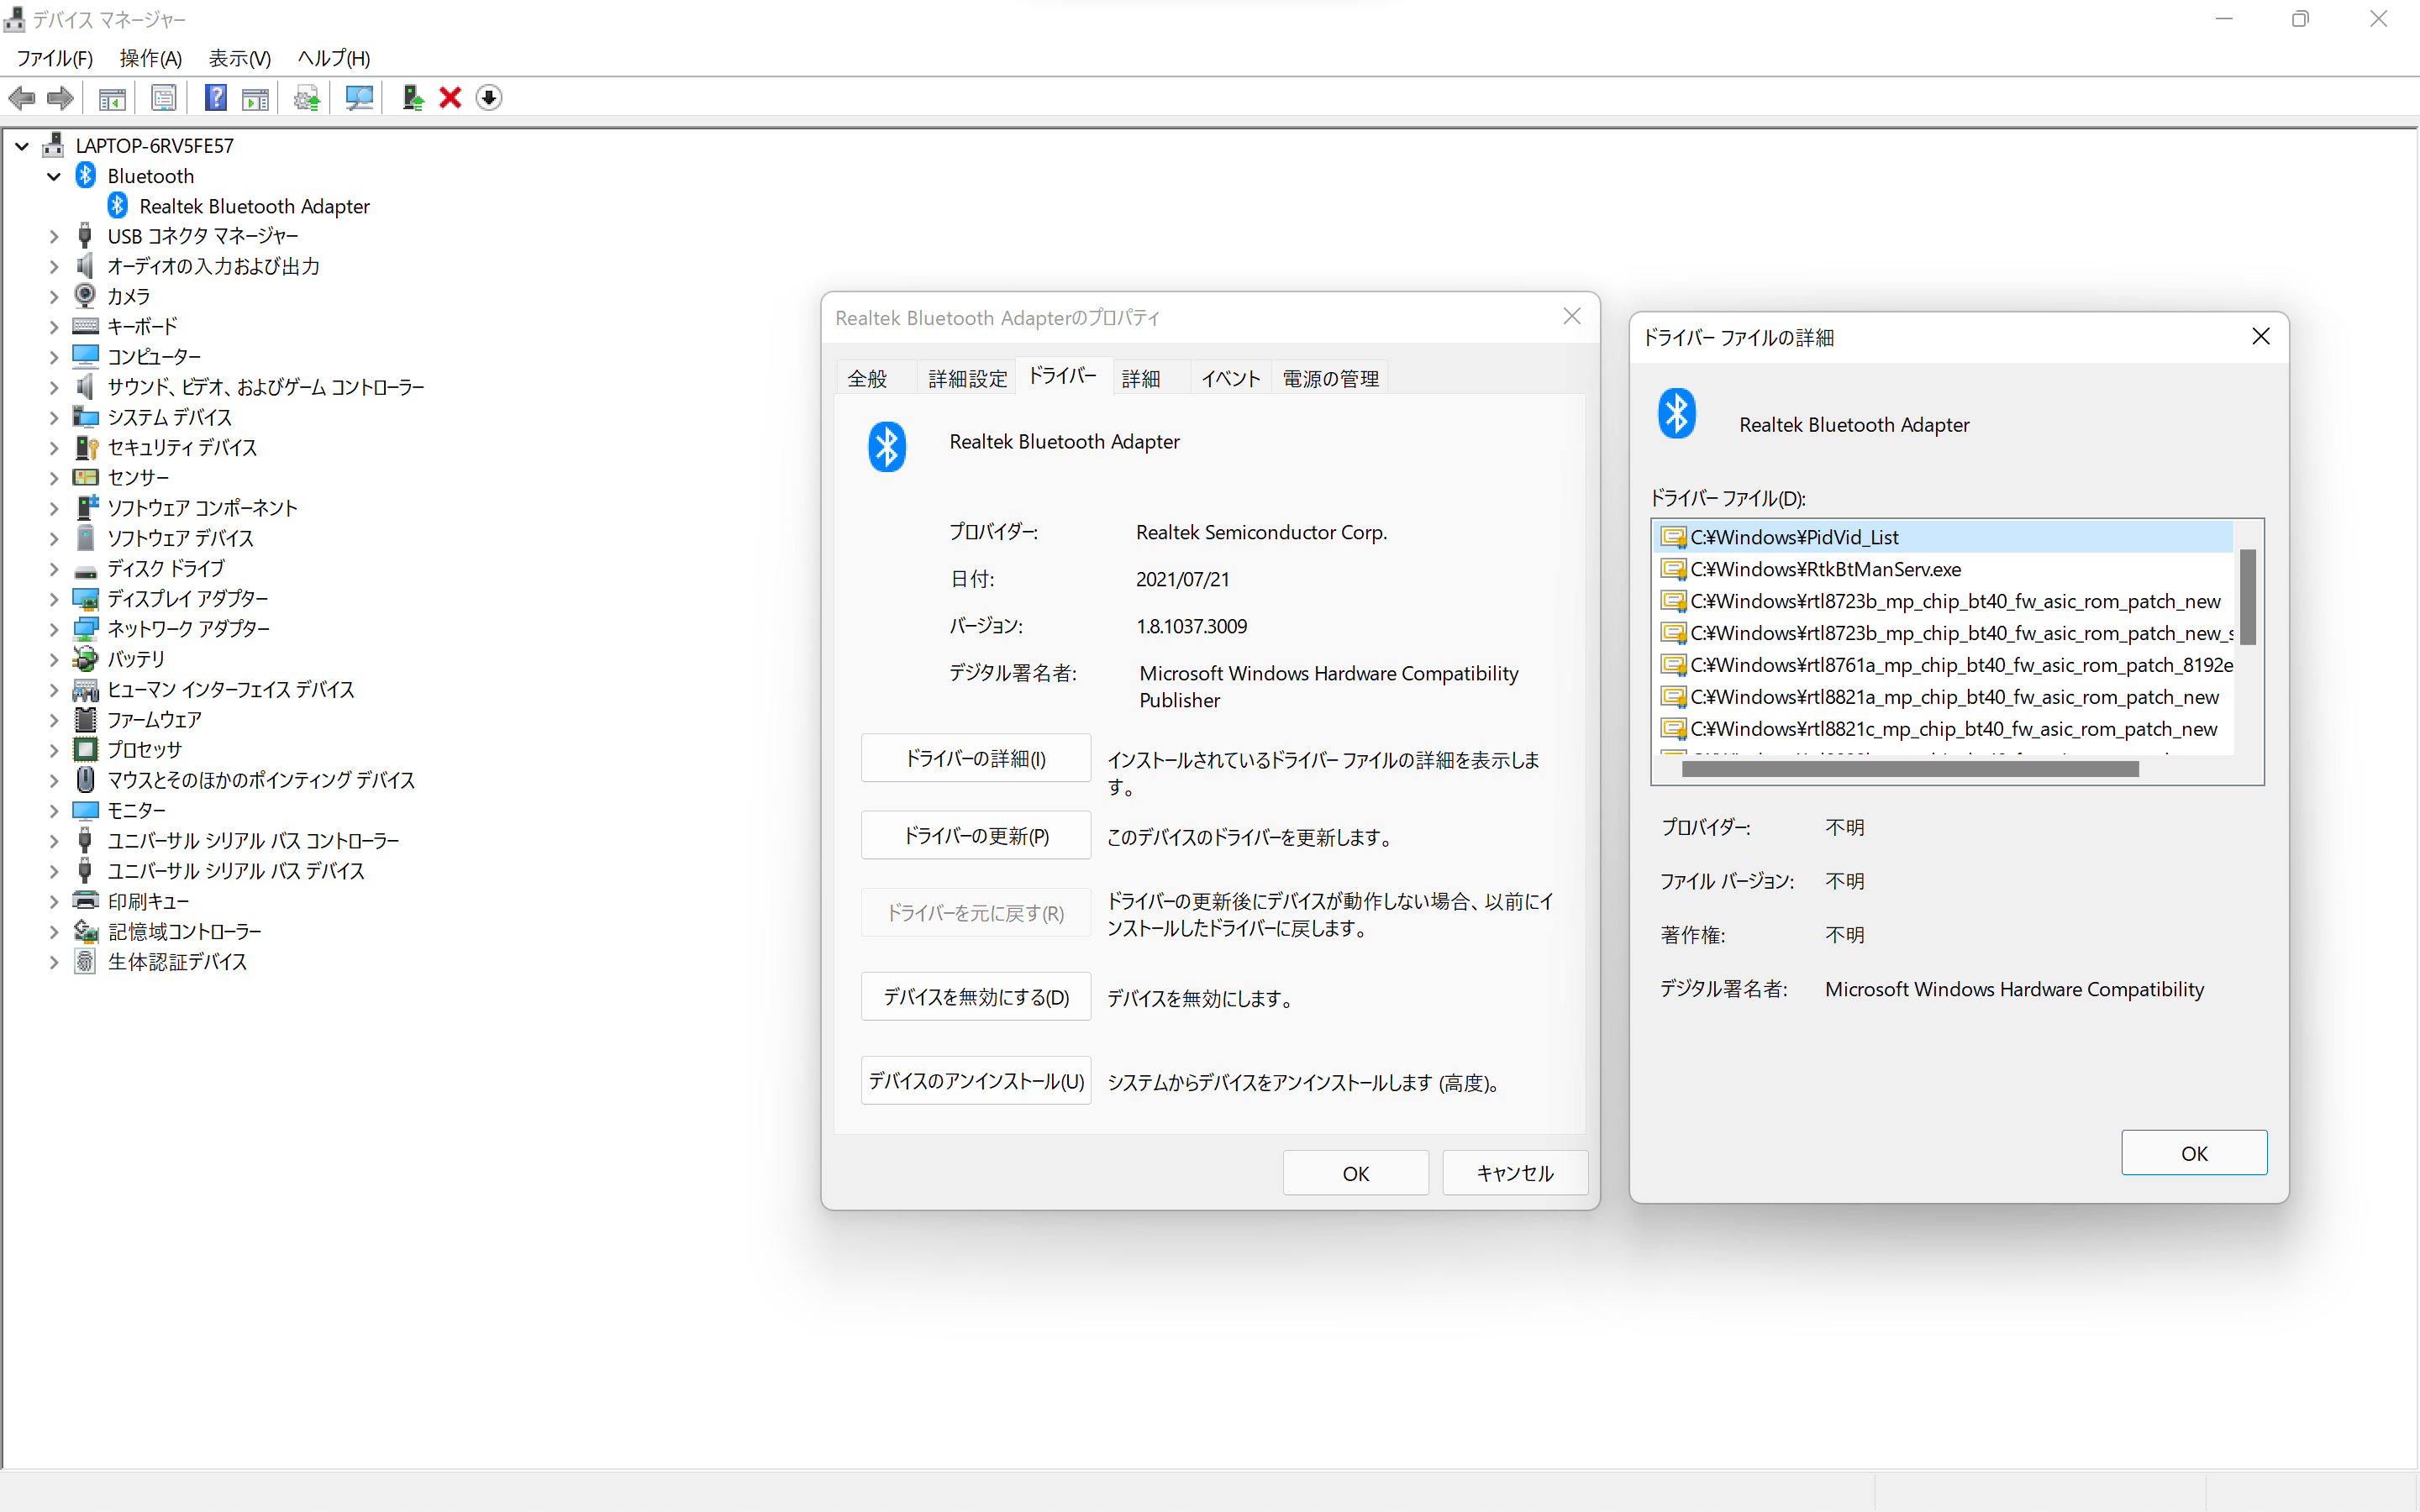Click キャンセル in the properties dialog

(x=1514, y=1173)
